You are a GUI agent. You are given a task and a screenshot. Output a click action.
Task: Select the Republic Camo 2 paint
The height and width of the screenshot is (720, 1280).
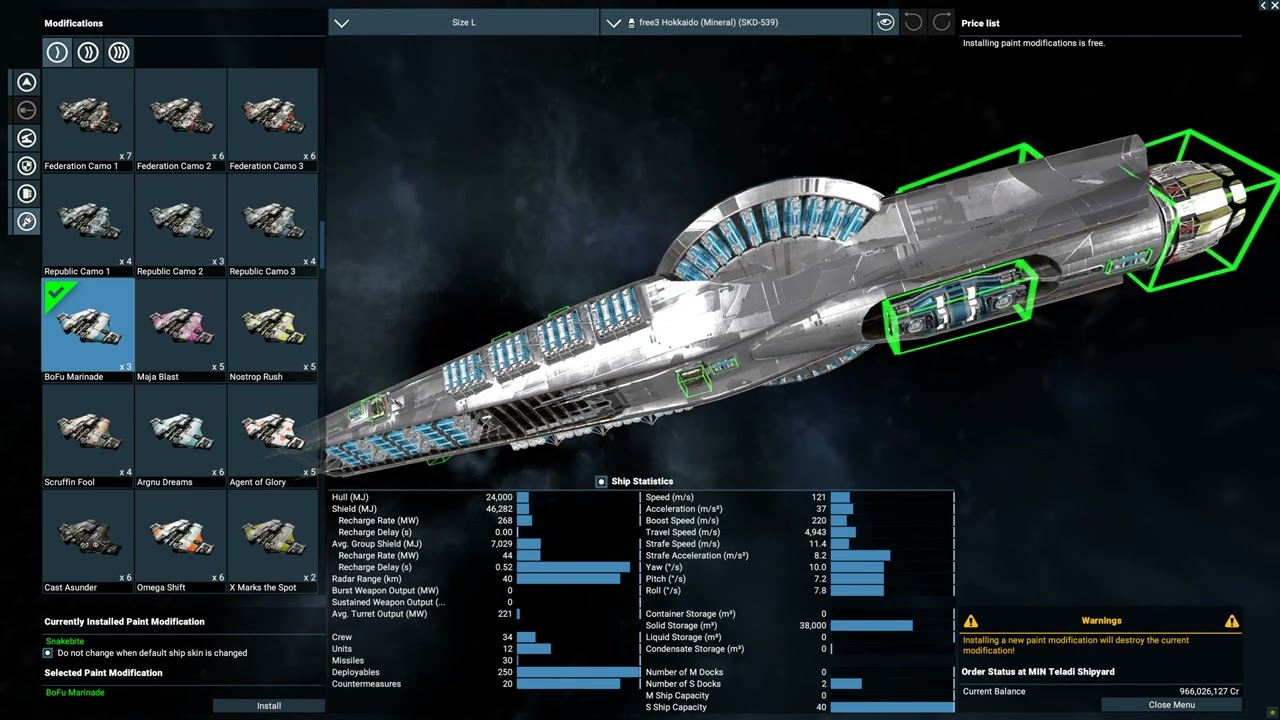click(x=181, y=225)
